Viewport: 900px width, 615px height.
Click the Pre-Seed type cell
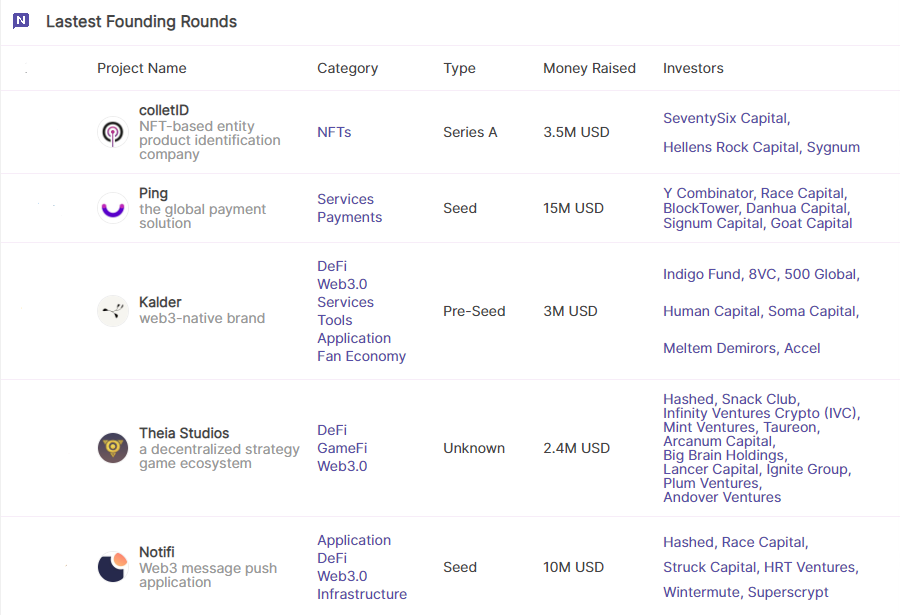(x=474, y=311)
